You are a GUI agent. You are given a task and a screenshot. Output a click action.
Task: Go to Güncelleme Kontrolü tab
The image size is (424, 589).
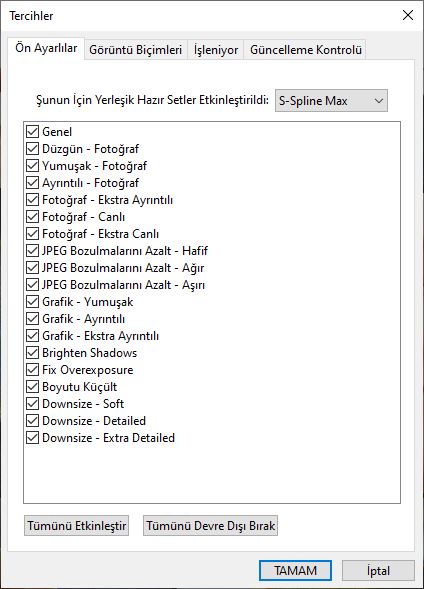[x=305, y=50]
